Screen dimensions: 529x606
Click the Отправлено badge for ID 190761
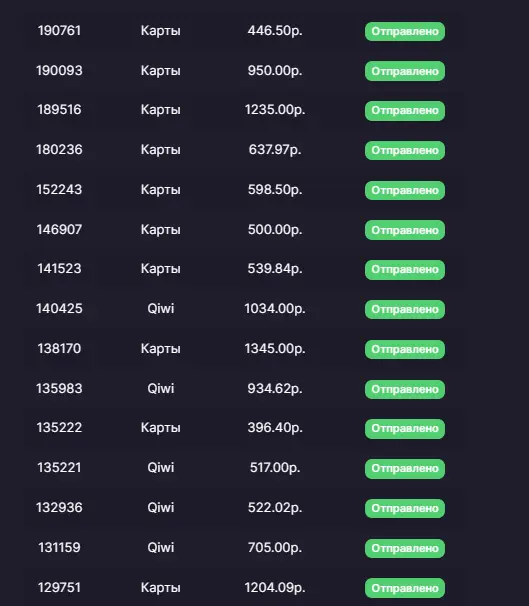[x=405, y=31]
